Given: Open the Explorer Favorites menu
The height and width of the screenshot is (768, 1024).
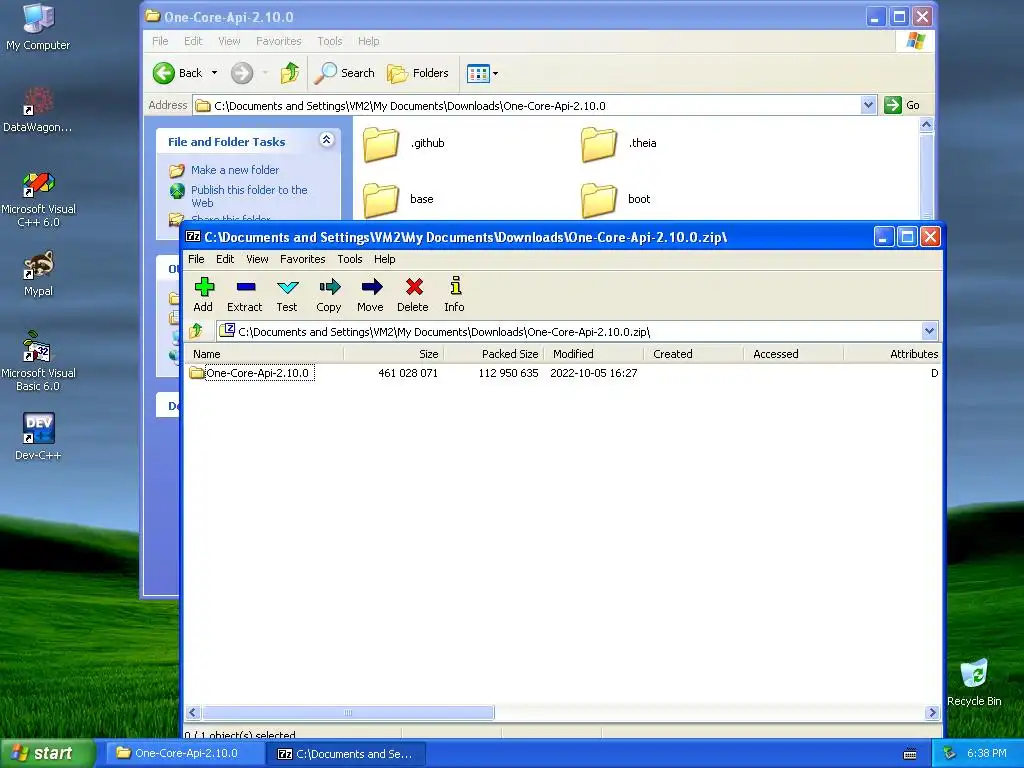Looking at the screenshot, I should (x=279, y=41).
